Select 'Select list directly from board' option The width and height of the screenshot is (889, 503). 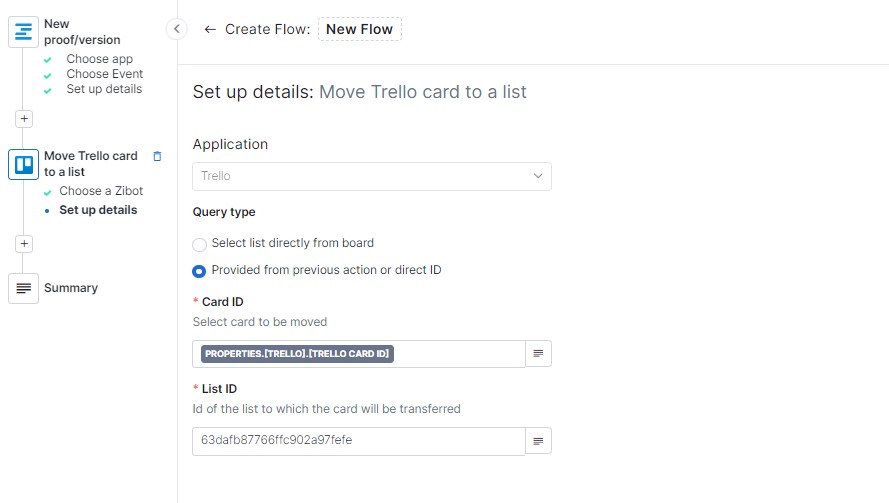coord(200,244)
